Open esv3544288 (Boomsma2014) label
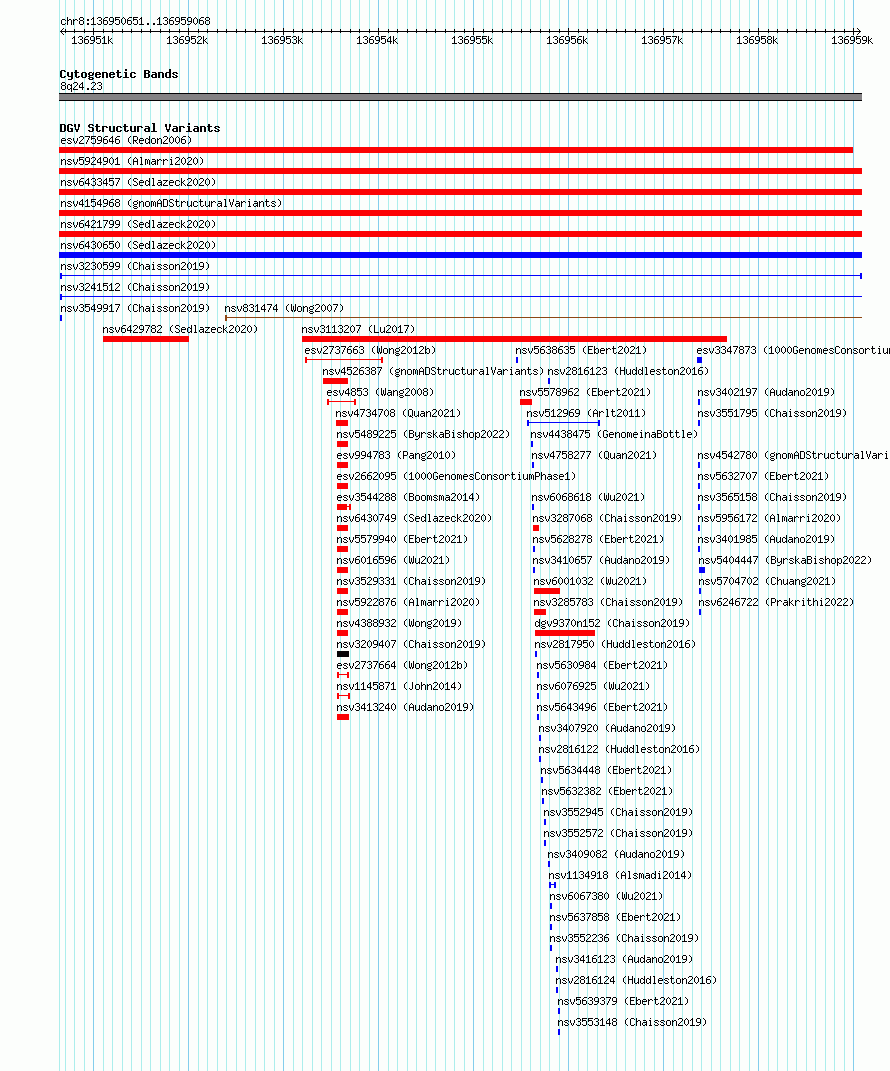The image size is (890, 1071). 408,497
